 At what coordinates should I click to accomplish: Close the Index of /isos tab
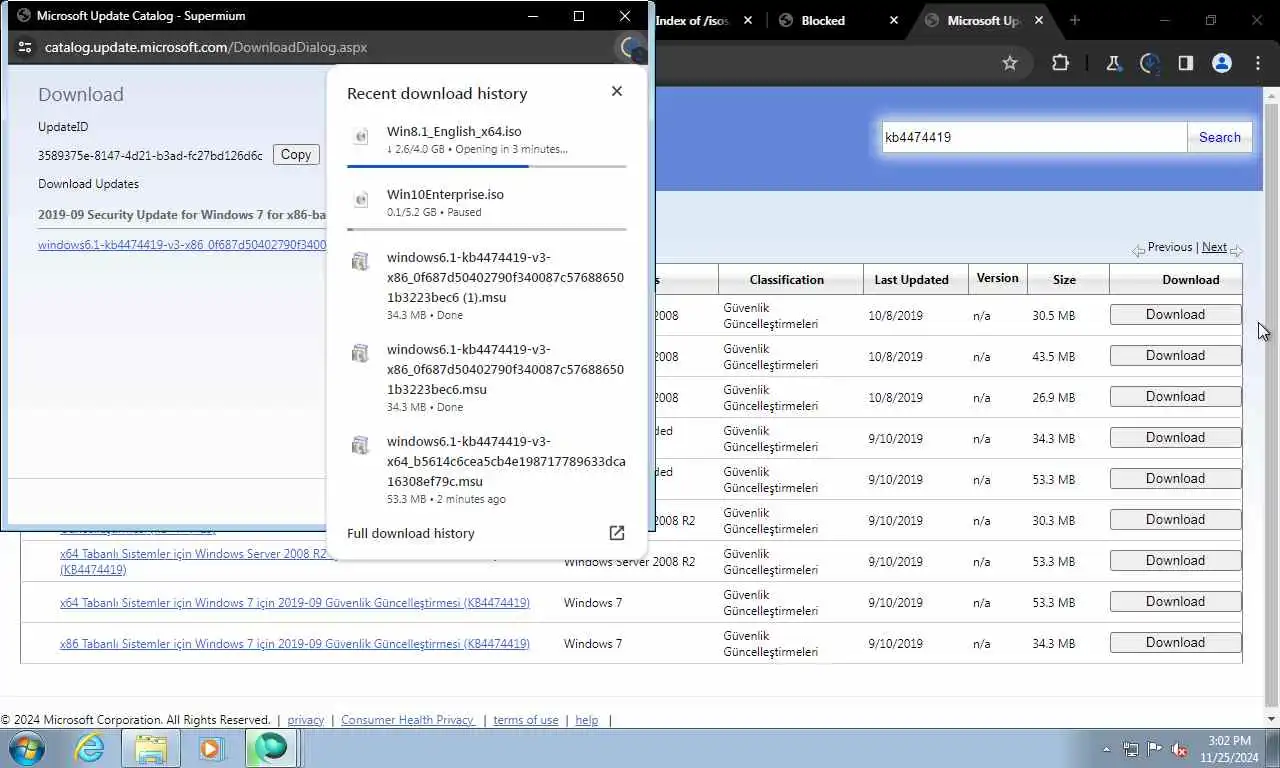coord(748,20)
